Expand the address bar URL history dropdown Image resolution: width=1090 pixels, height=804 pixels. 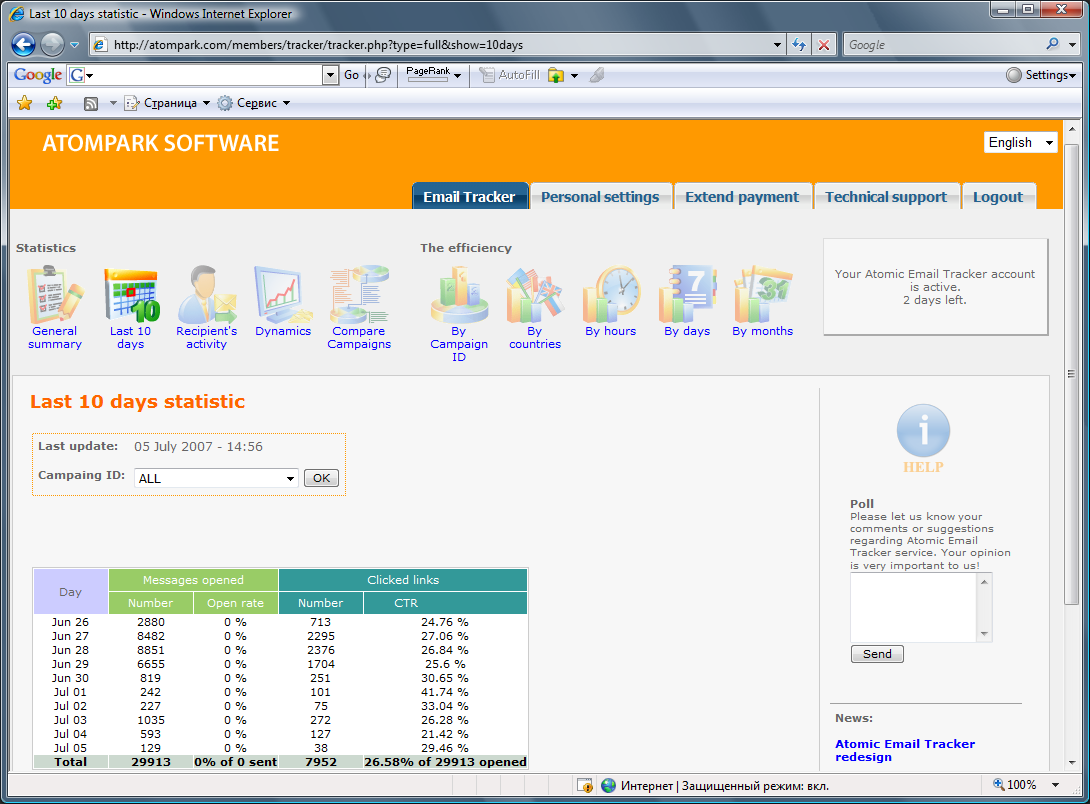tap(777, 45)
